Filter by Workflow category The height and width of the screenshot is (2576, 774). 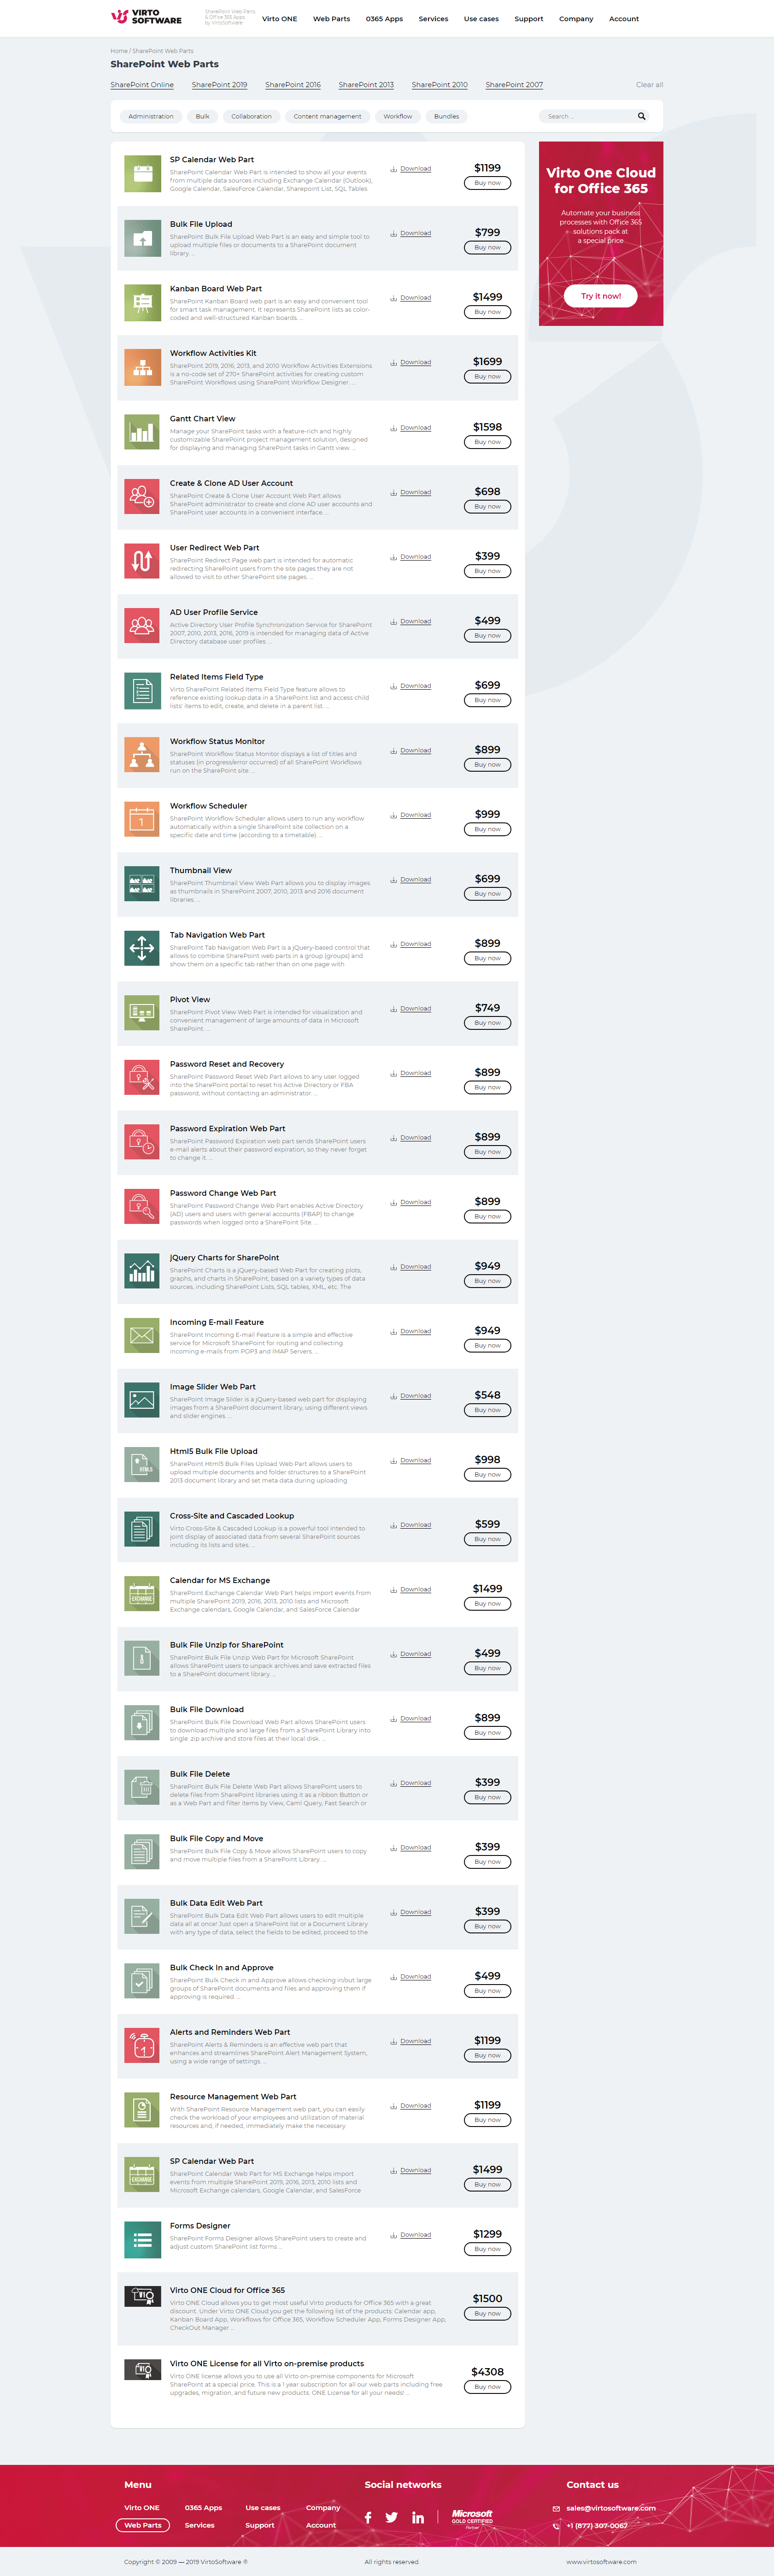coord(398,116)
